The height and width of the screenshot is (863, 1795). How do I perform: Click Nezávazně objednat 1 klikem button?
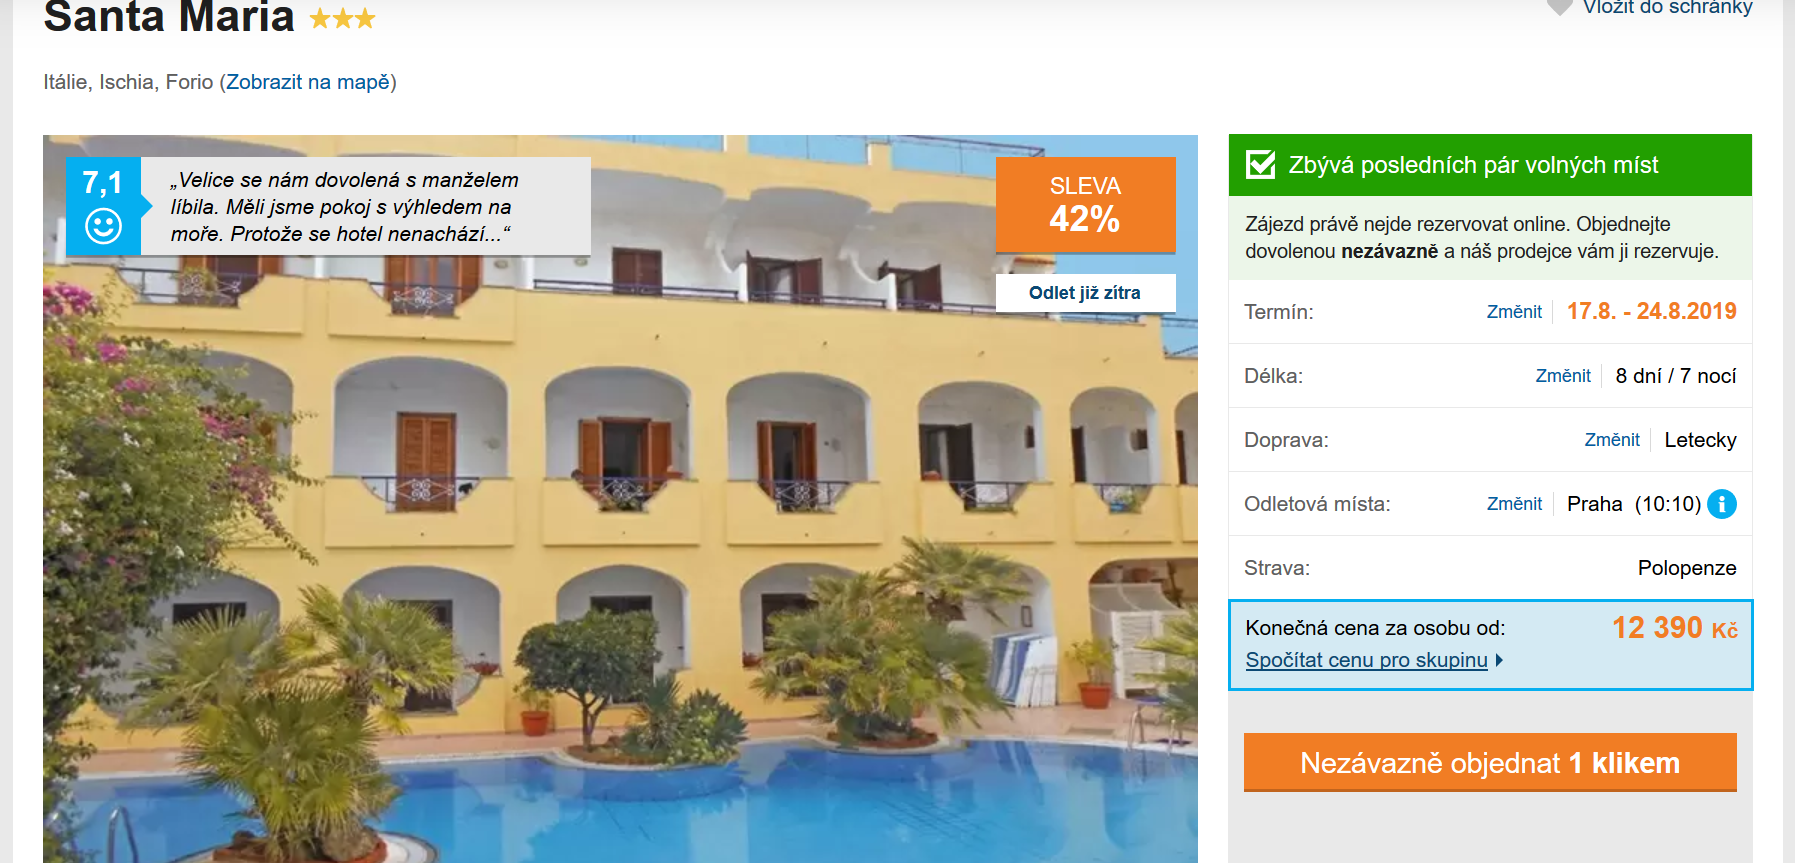1490,763
